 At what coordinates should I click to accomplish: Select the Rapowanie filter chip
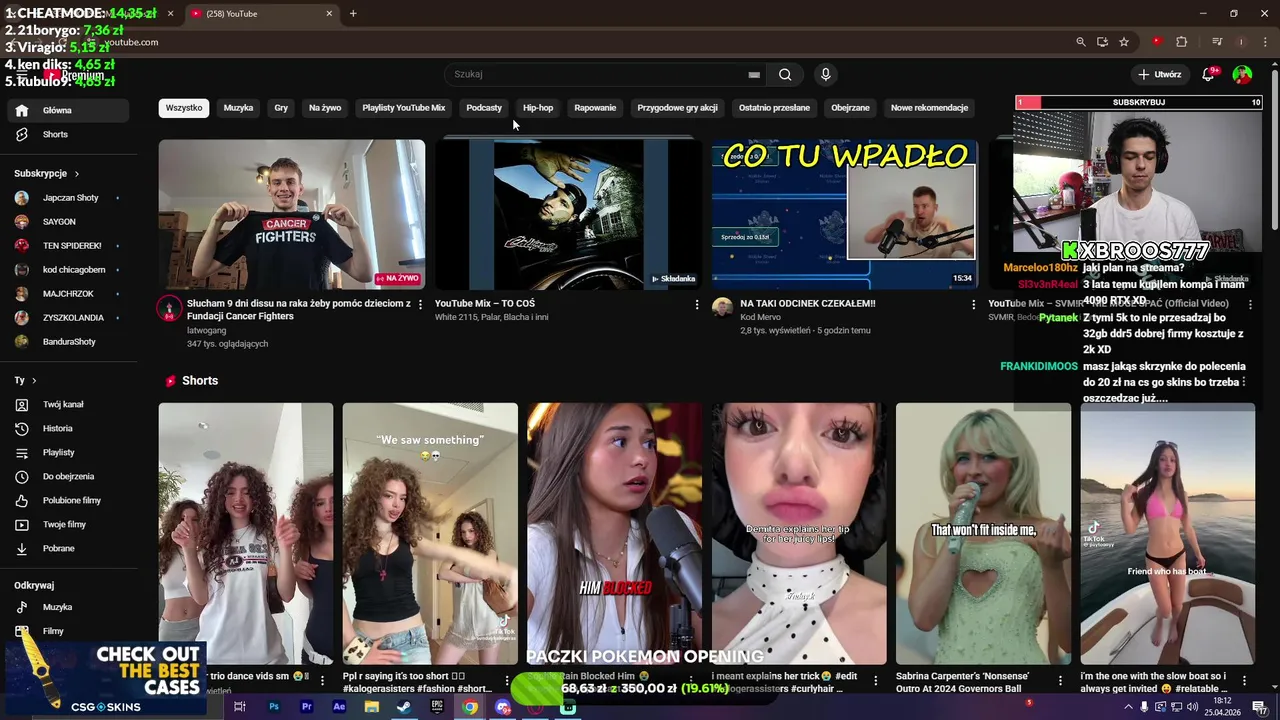[595, 108]
